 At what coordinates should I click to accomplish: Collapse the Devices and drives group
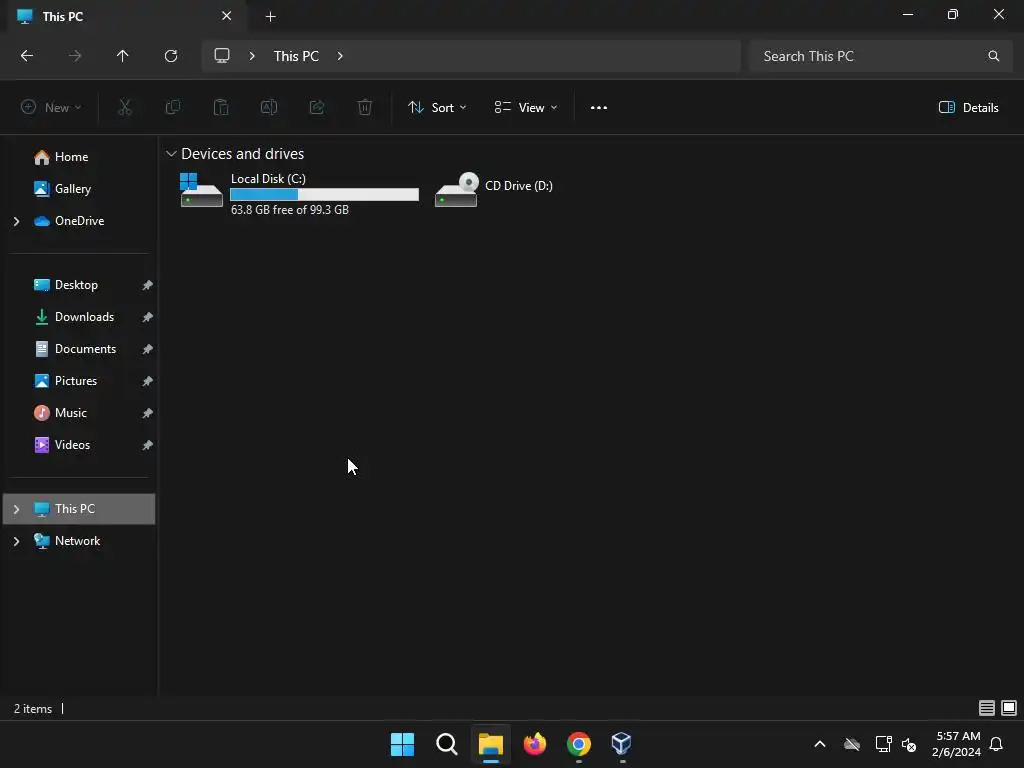[171, 154]
